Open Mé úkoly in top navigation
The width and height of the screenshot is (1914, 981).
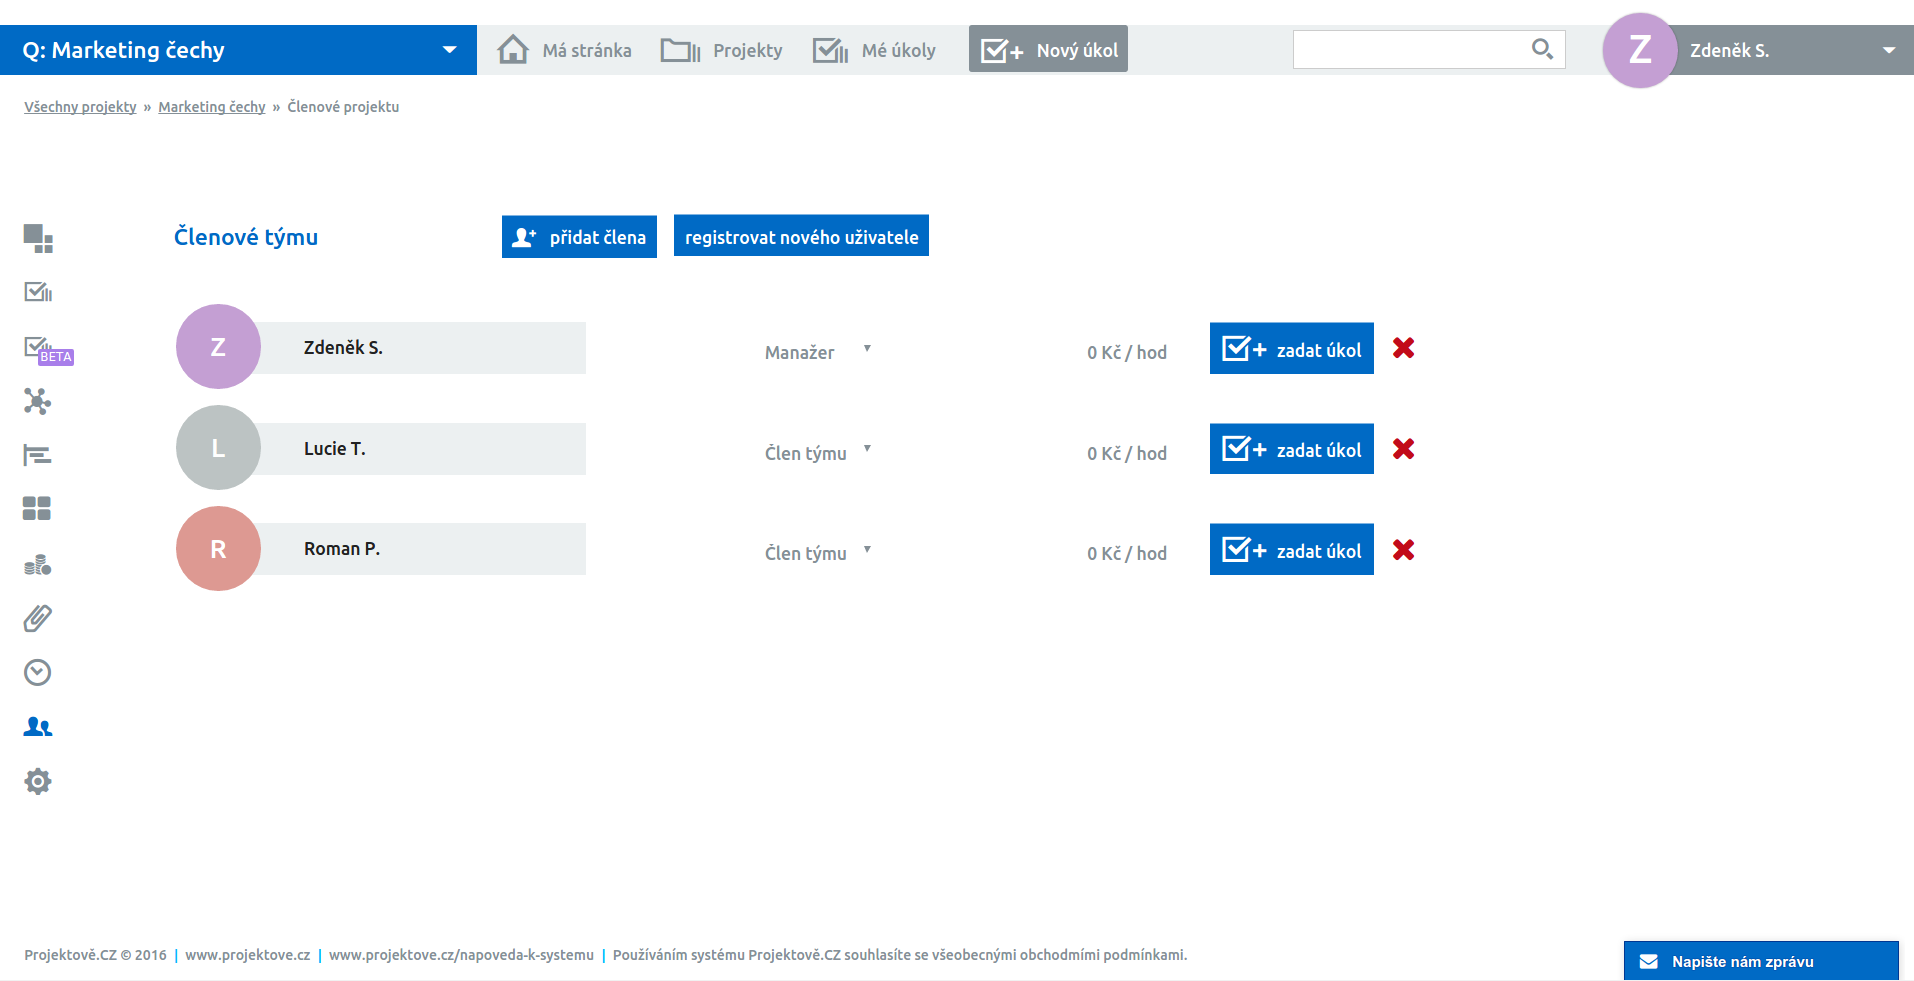click(x=874, y=50)
